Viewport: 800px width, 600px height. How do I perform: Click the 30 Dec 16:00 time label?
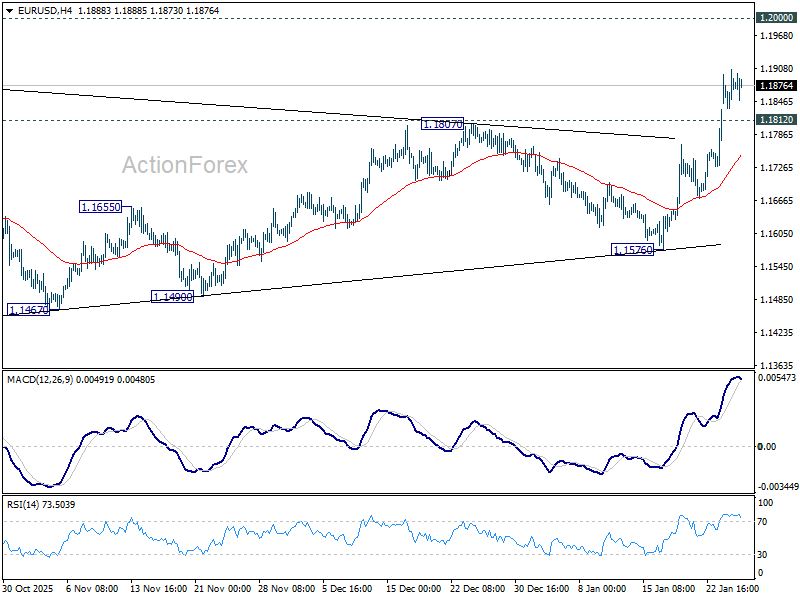[542, 588]
